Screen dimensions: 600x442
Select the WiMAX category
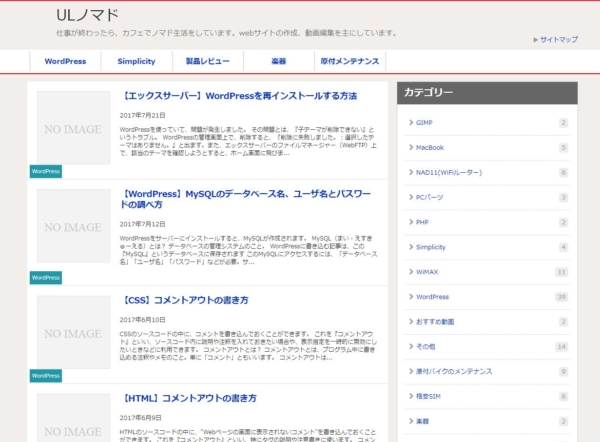click(428, 272)
